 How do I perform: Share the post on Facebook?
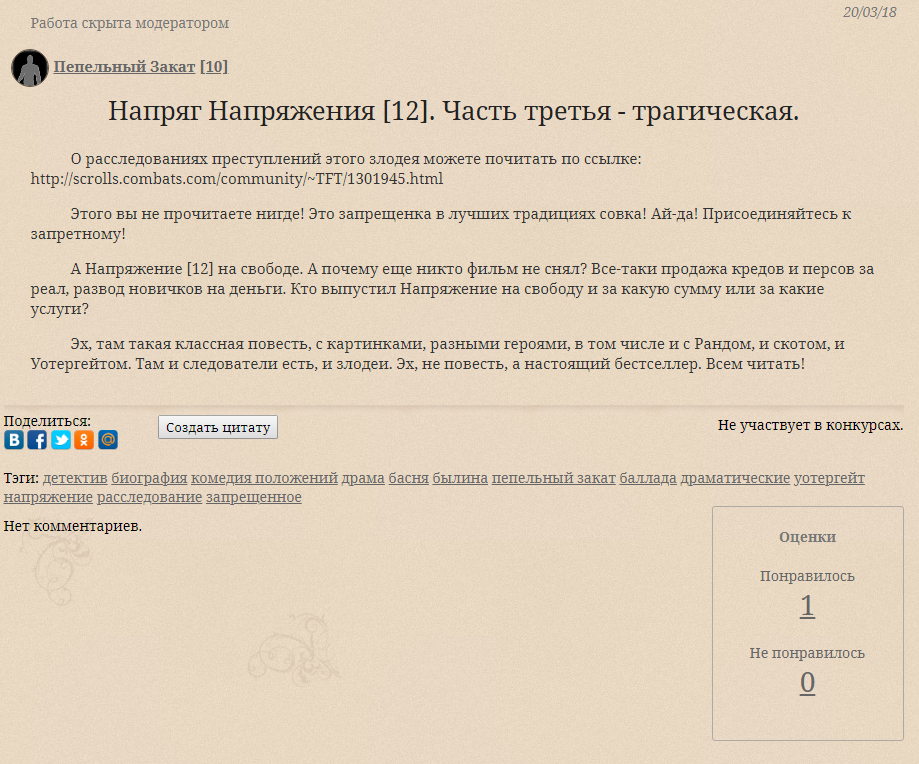pos(38,439)
